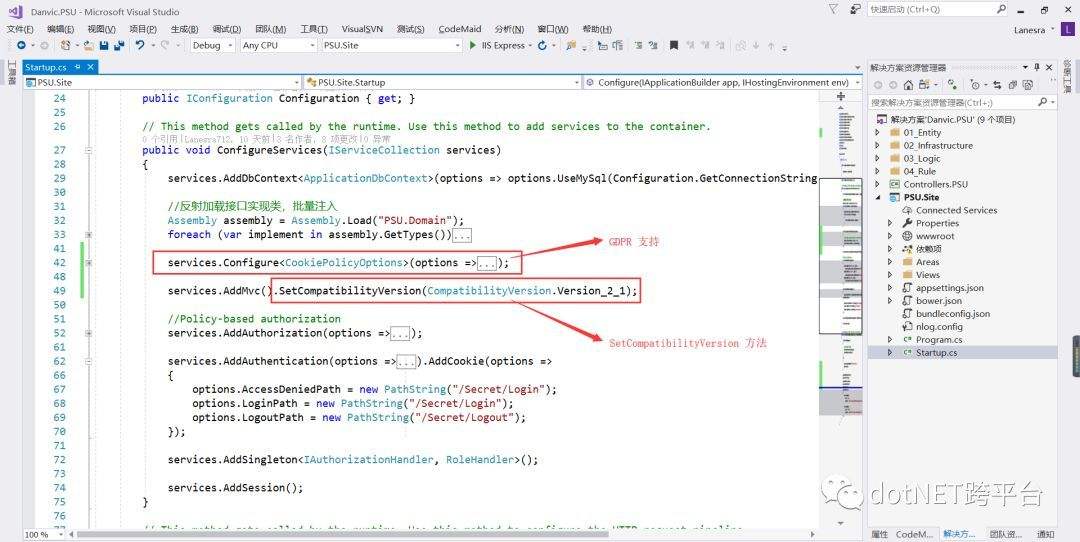Open the VisualSVN menu
This screenshot has width=1080, height=542.
(x=362, y=29)
